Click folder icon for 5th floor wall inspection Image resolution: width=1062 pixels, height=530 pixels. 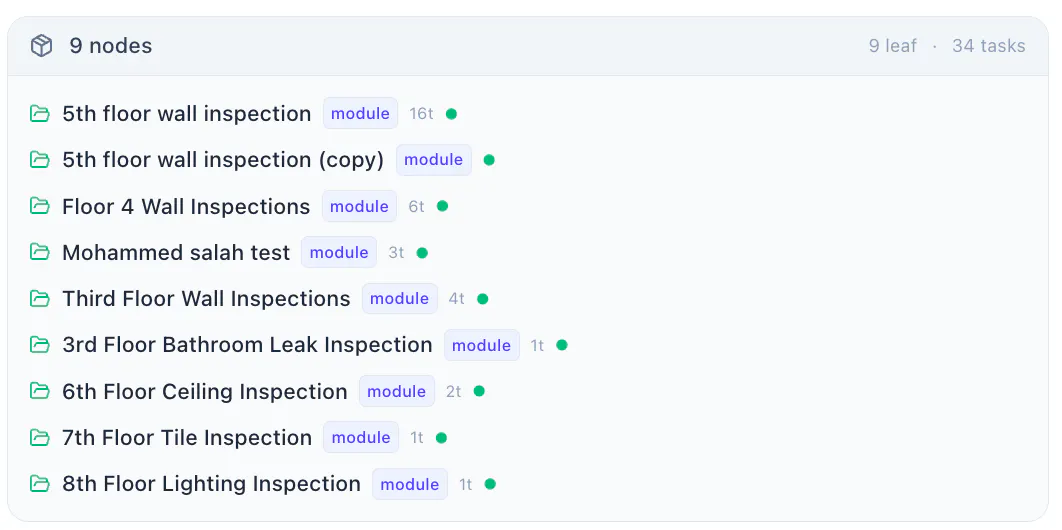(40, 114)
